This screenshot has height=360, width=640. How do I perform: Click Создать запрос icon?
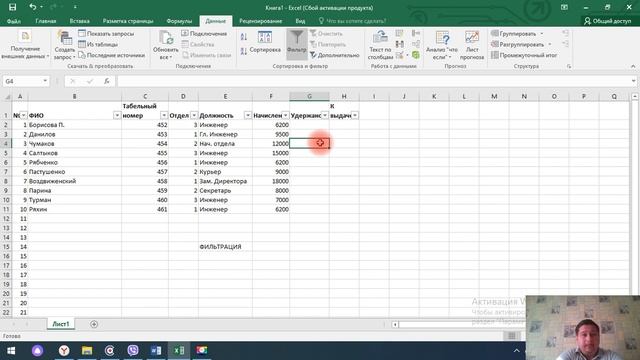64,45
